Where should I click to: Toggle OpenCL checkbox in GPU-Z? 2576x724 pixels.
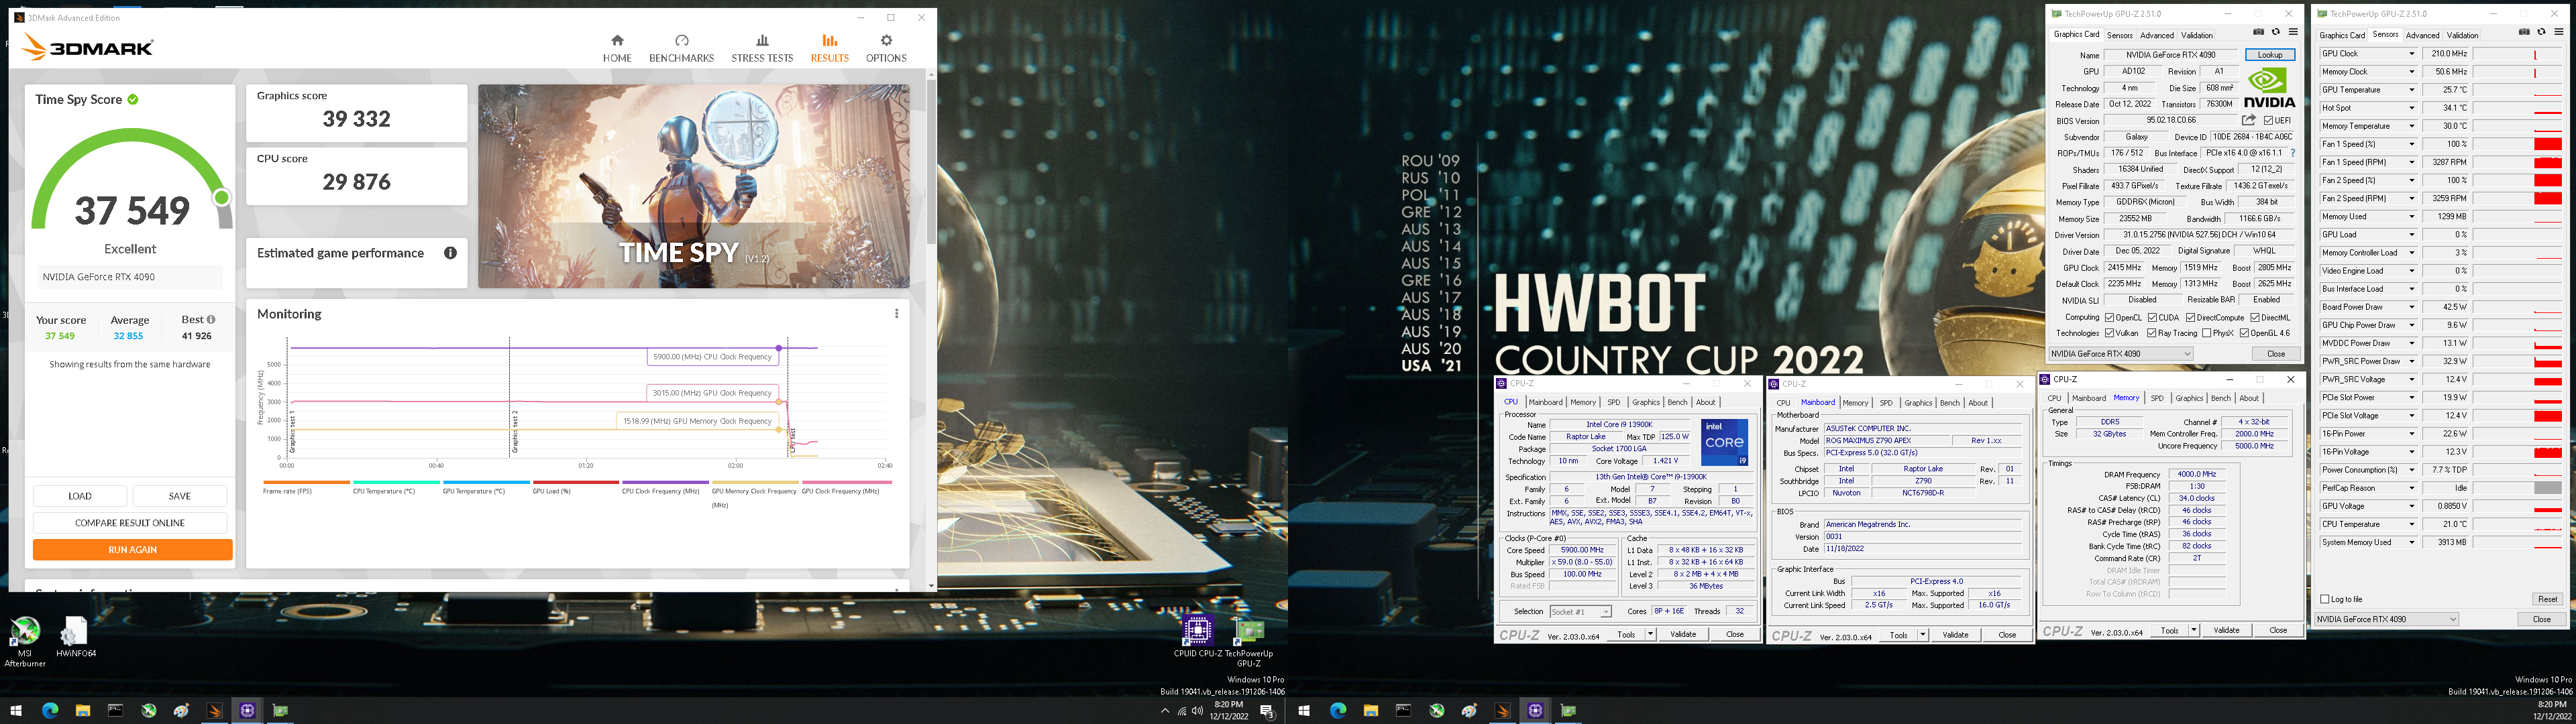click(2109, 318)
